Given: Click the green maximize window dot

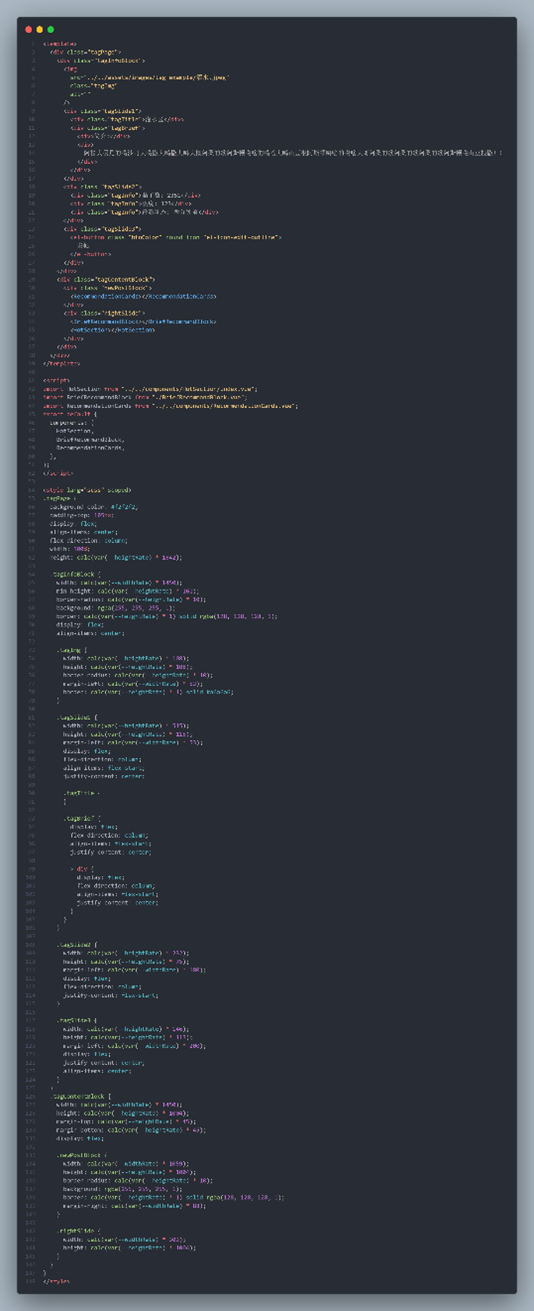Looking at the screenshot, I should tap(51, 29).
